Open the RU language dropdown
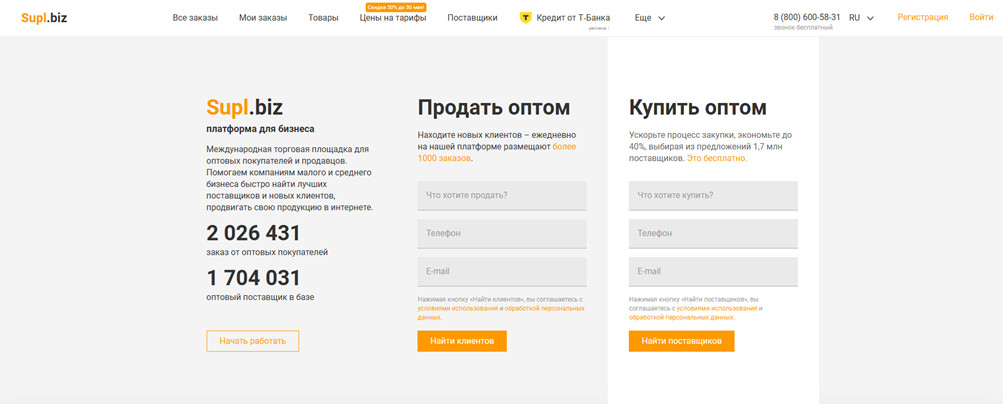The image size is (1003, 404). click(861, 18)
